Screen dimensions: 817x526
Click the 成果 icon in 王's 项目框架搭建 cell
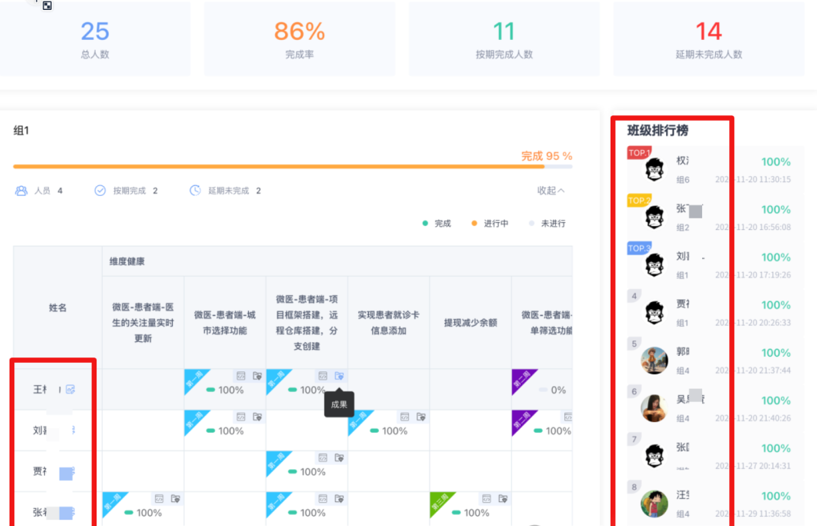coord(340,376)
